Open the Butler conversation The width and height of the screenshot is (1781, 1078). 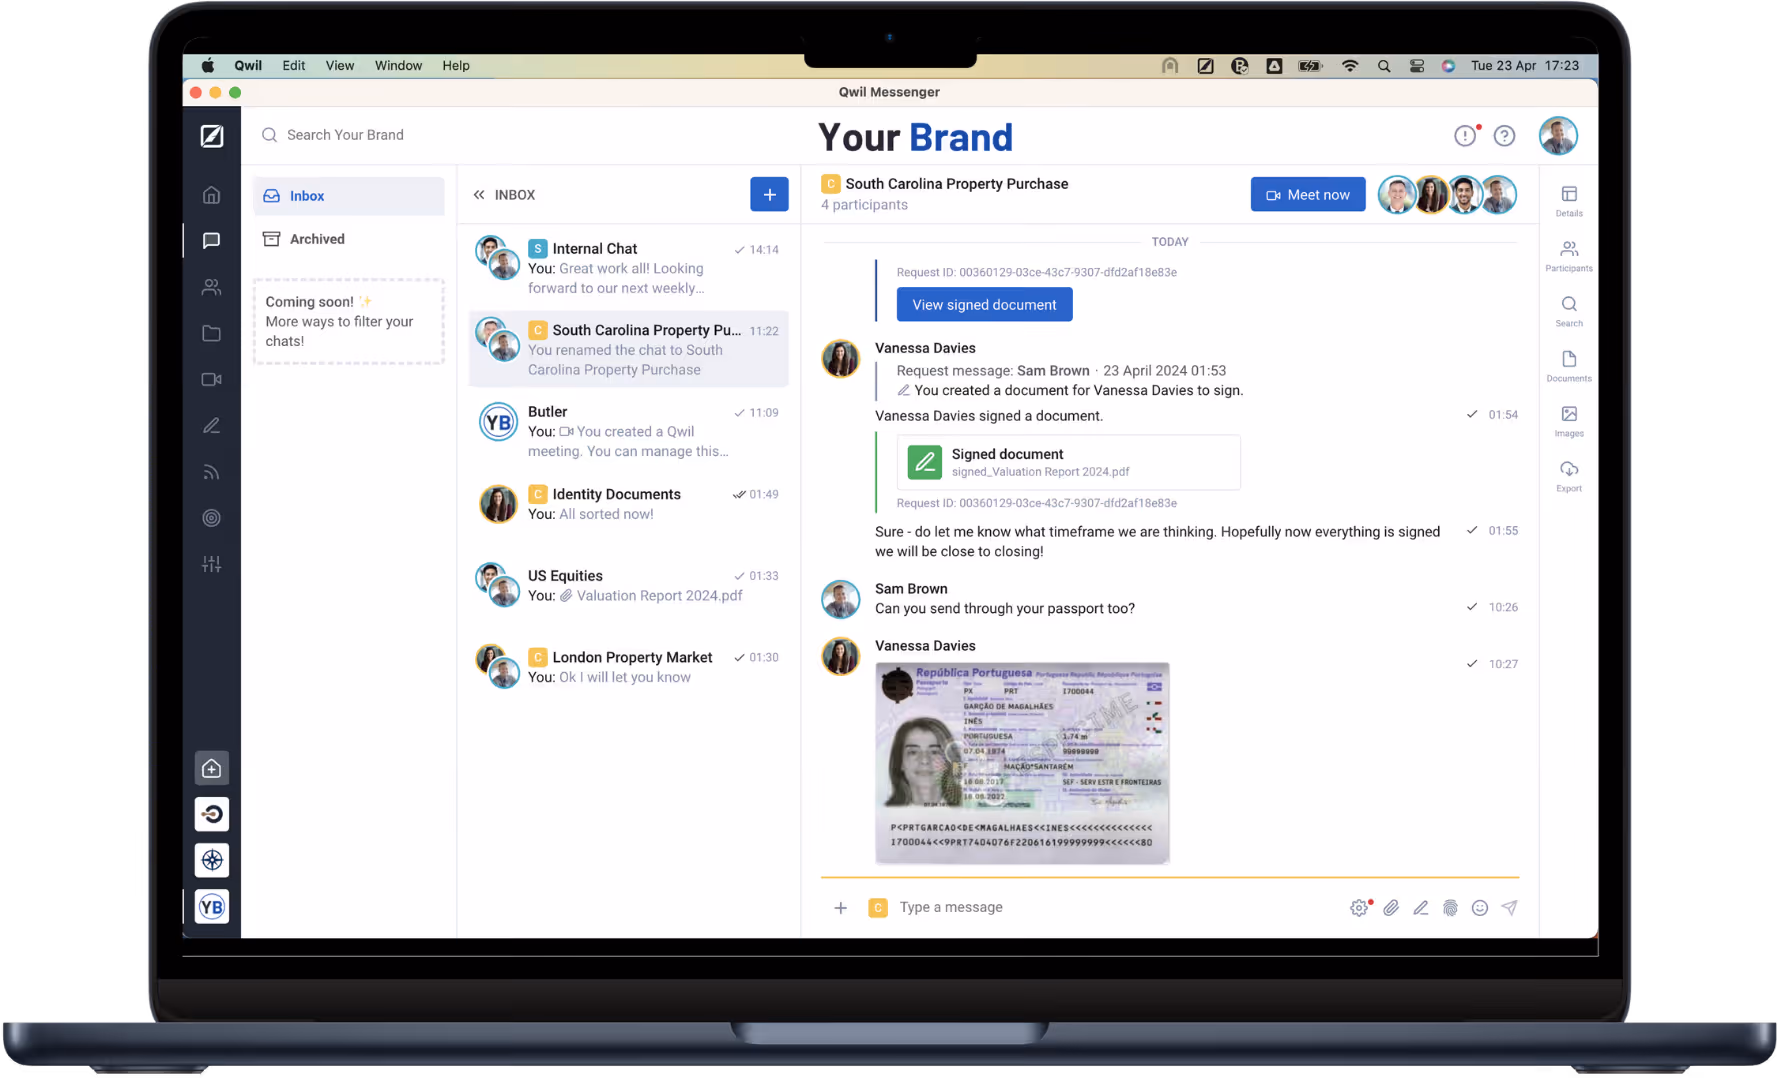pyautogui.click(x=629, y=431)
